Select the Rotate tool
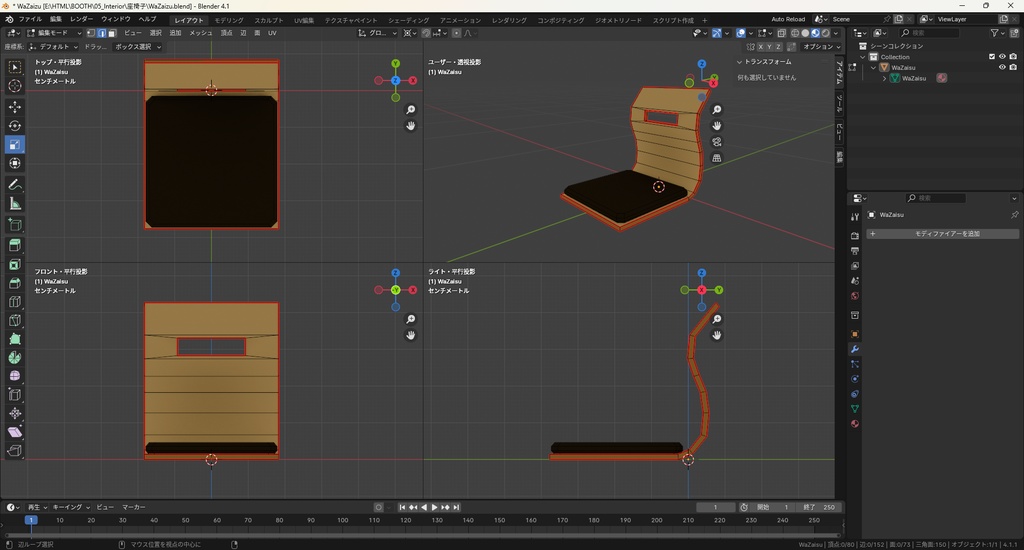 [15, 126]
